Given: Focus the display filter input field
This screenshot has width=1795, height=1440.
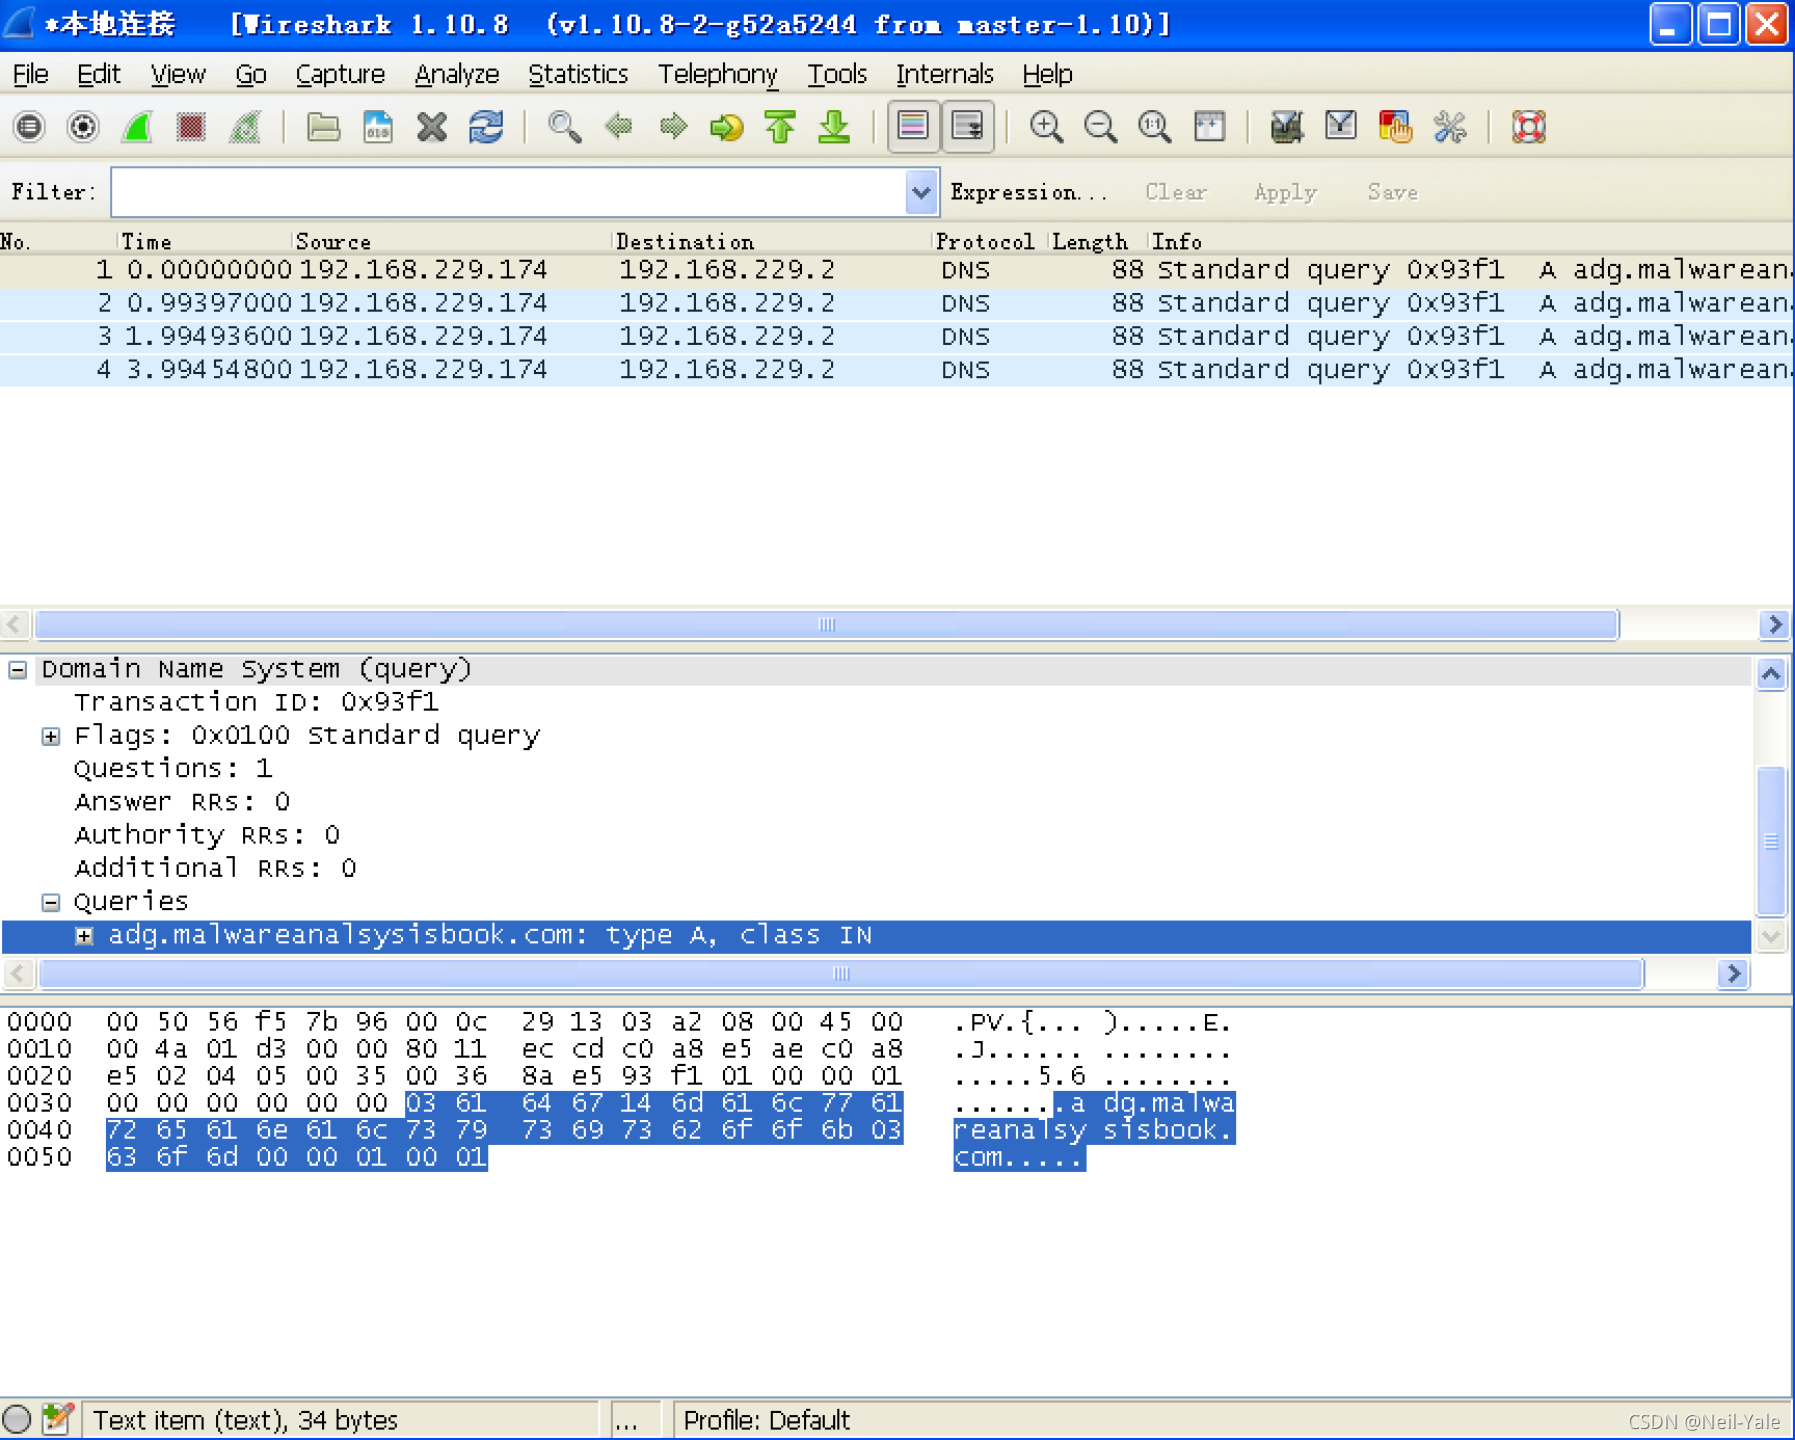Looking at the screenshot, I should pos(508,192).
